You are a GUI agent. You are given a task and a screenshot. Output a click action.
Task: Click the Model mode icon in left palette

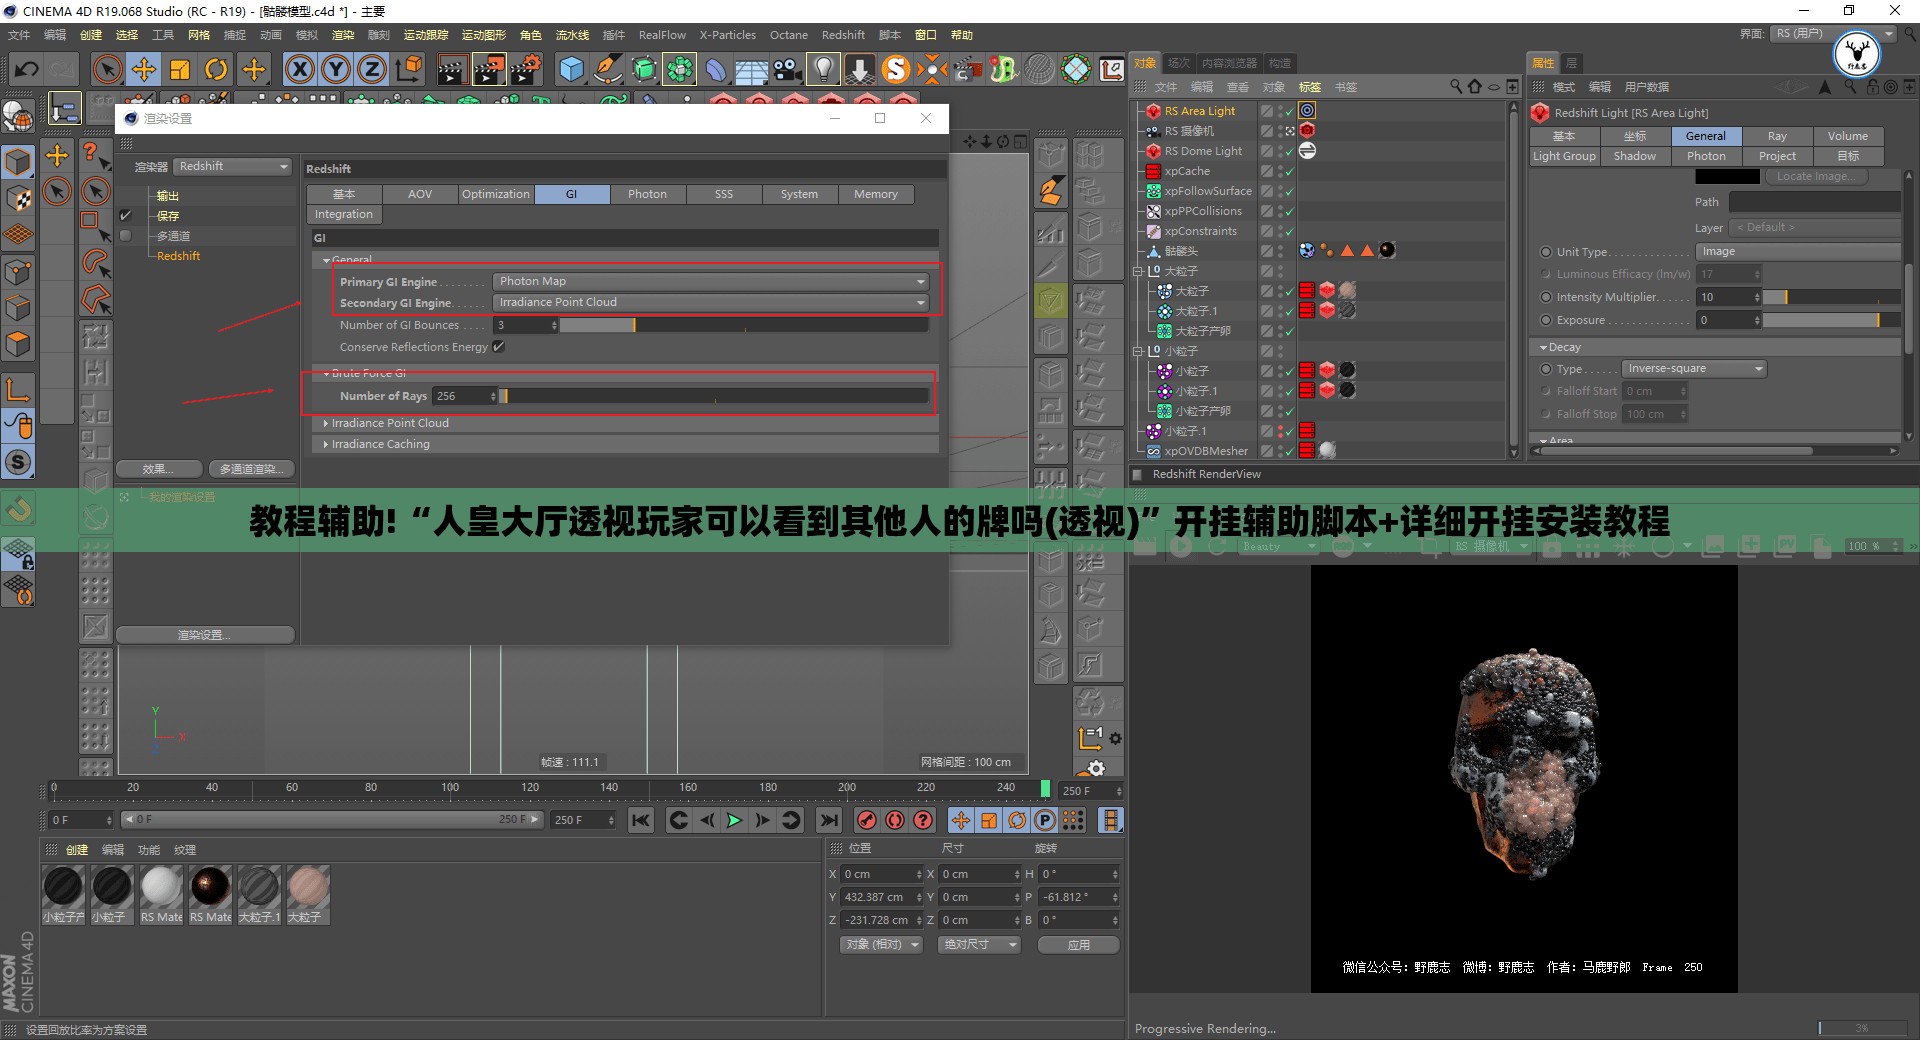[x=18, y=162]
